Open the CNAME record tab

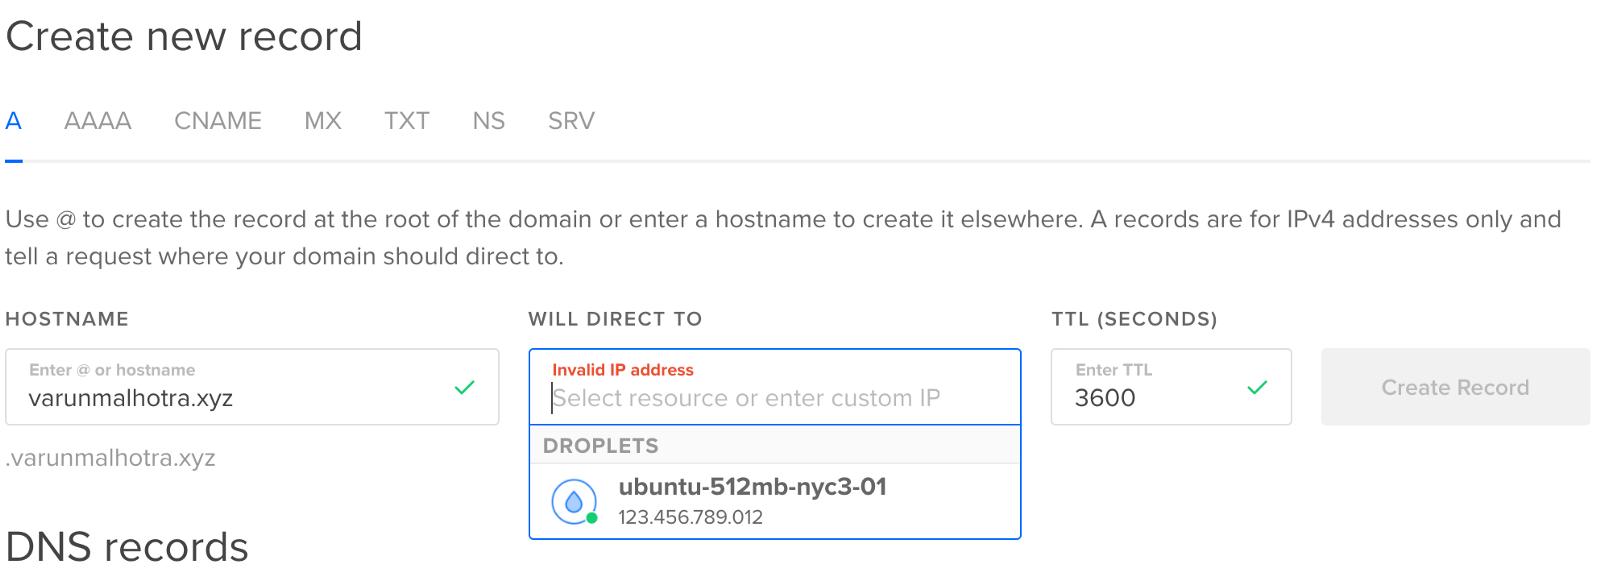(217, 121)
